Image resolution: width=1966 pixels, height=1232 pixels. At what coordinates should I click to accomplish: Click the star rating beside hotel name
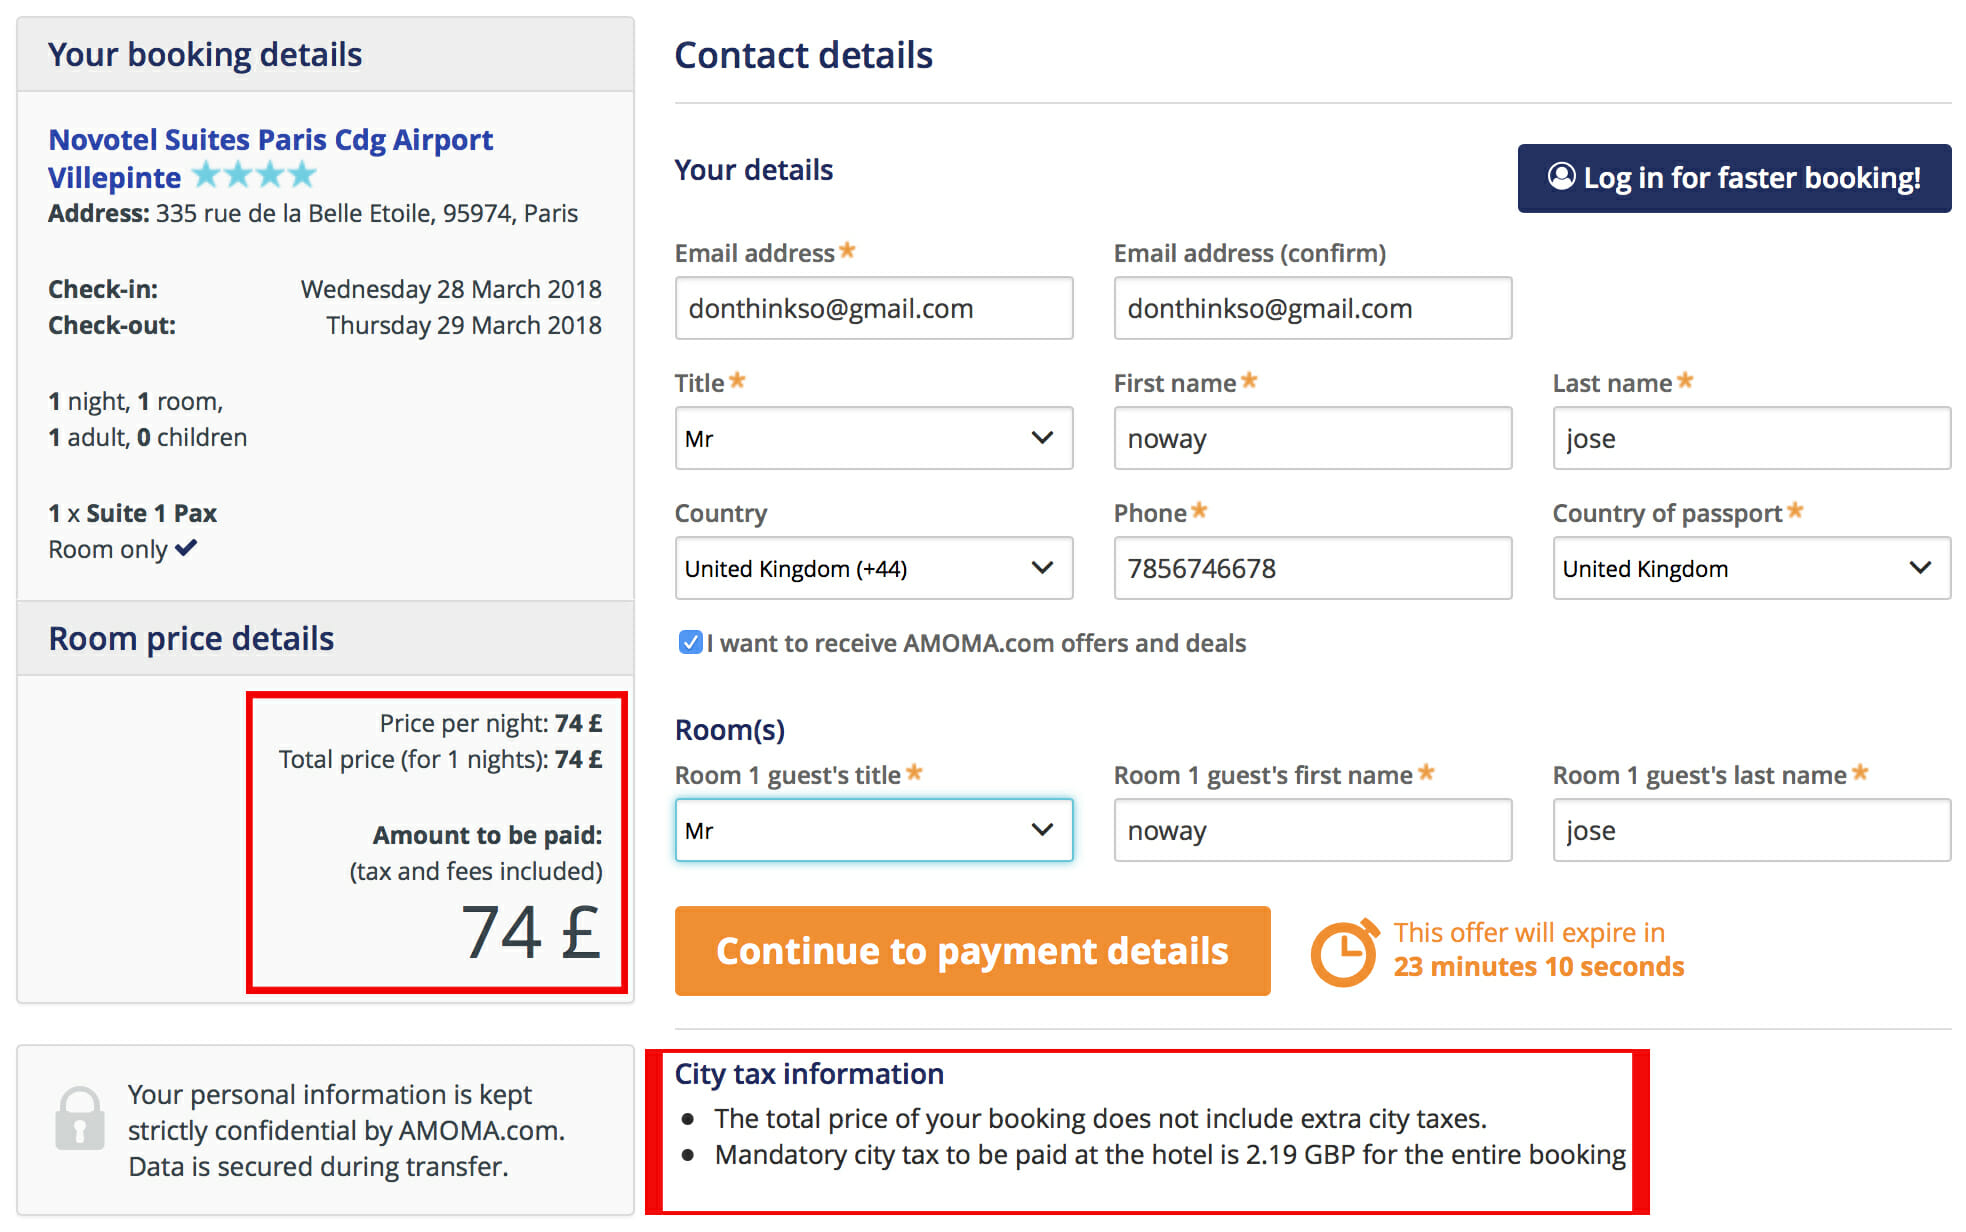(254, 174)
